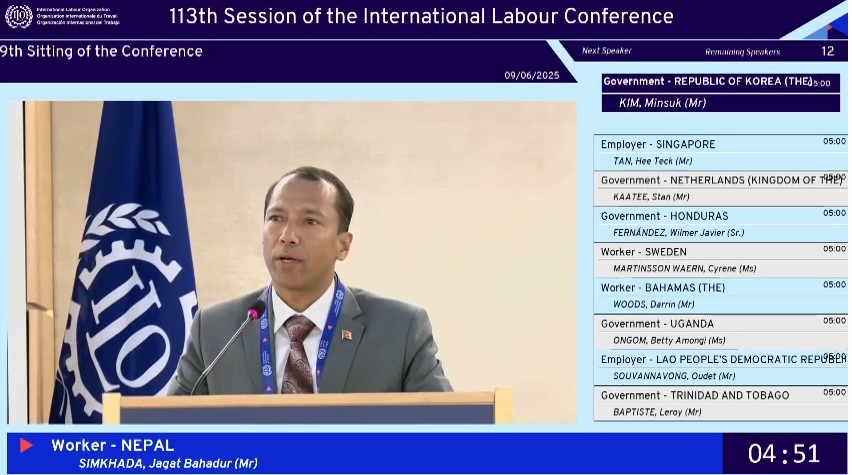This screenshot has width=852, height=475.
Task: Click the 05:00 time for Uganda
Action: [x=834, y=321]
